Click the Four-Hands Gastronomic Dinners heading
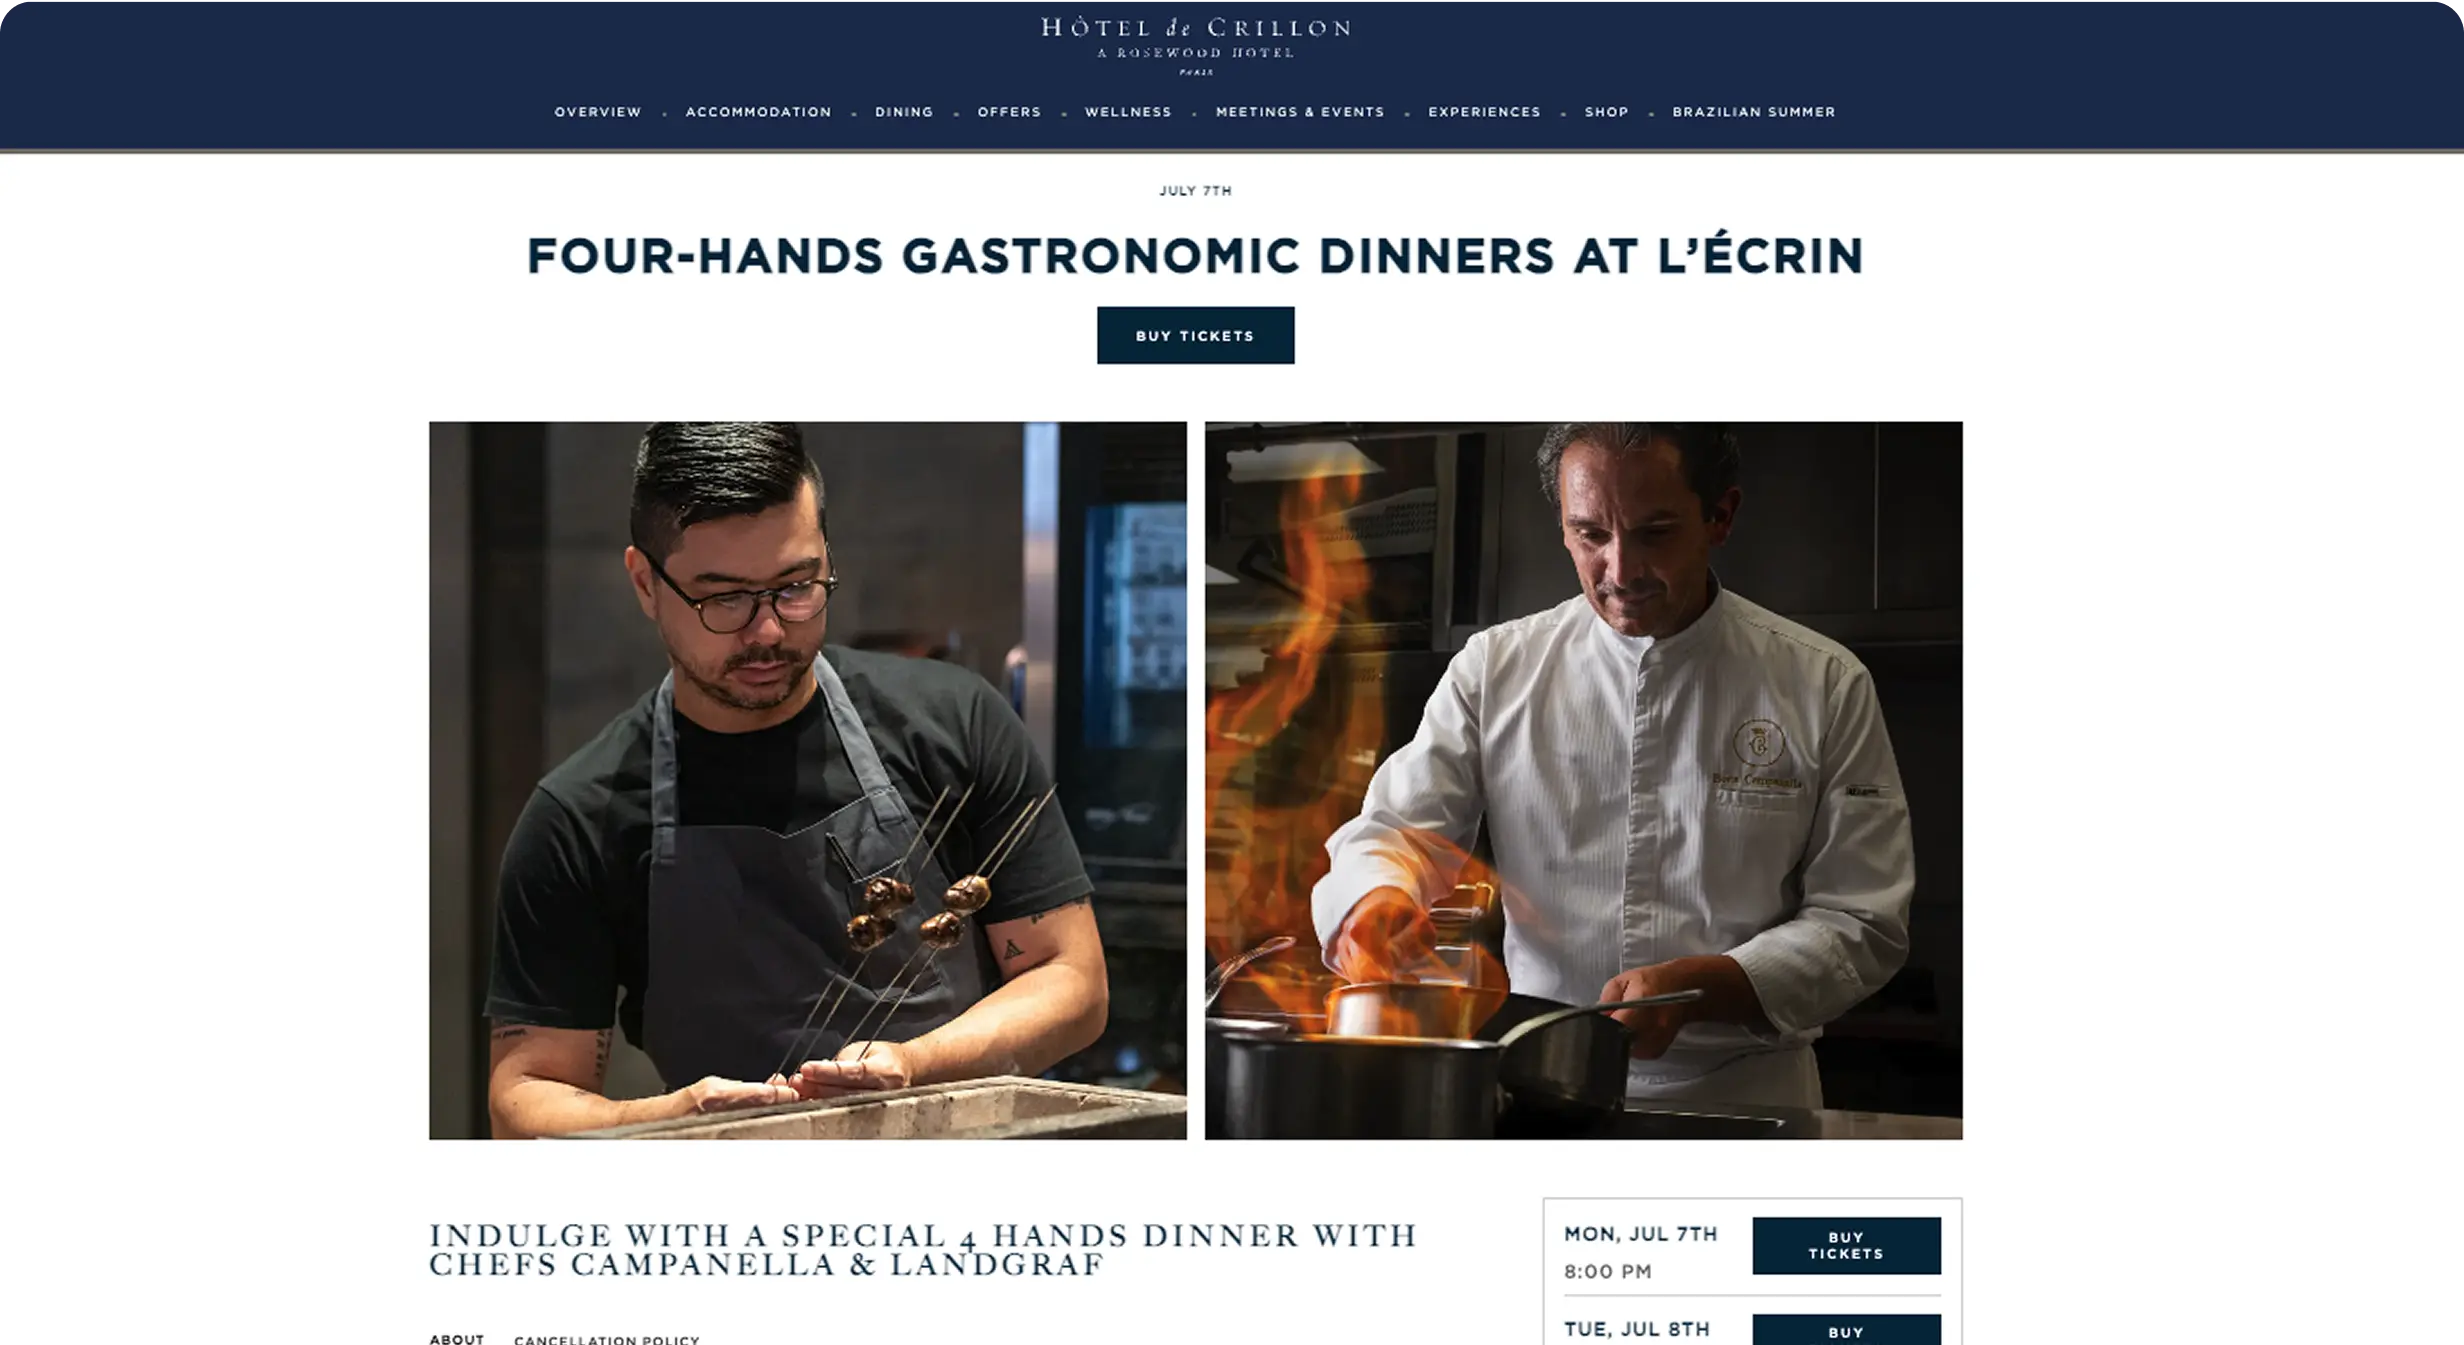 click(1195, 255)
